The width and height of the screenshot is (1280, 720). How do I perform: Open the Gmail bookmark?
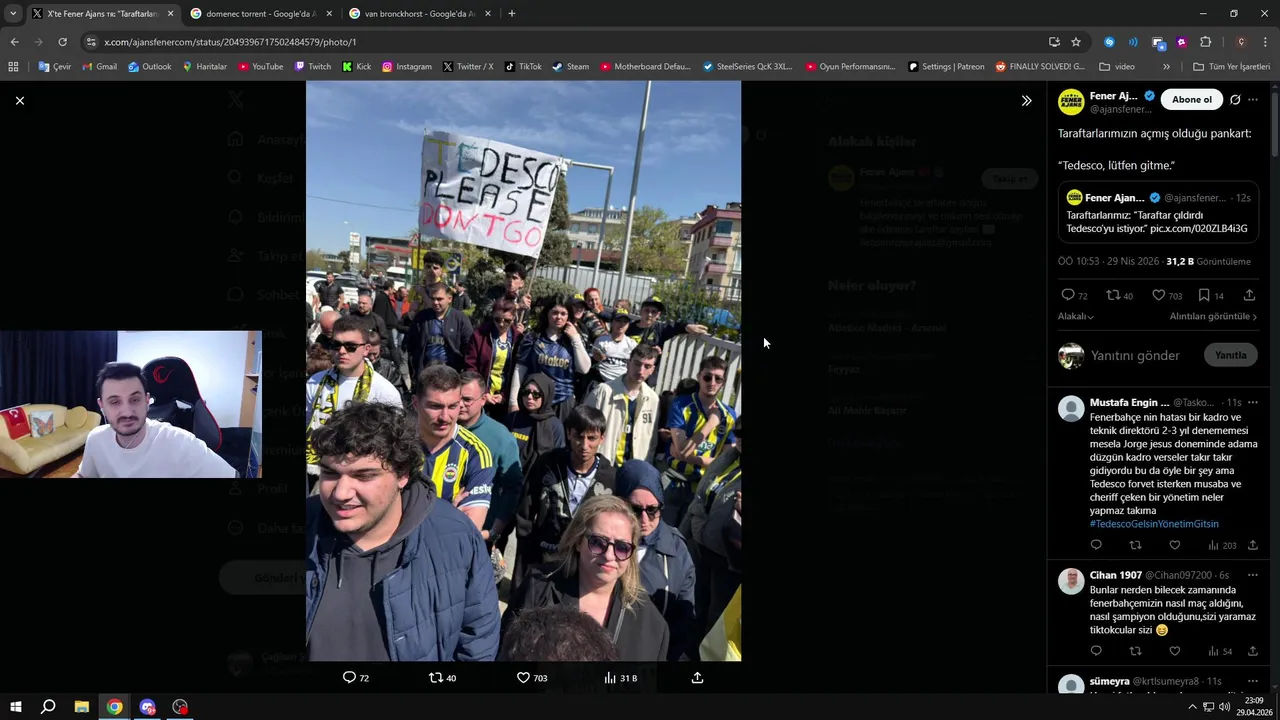(x=99, y=67)
